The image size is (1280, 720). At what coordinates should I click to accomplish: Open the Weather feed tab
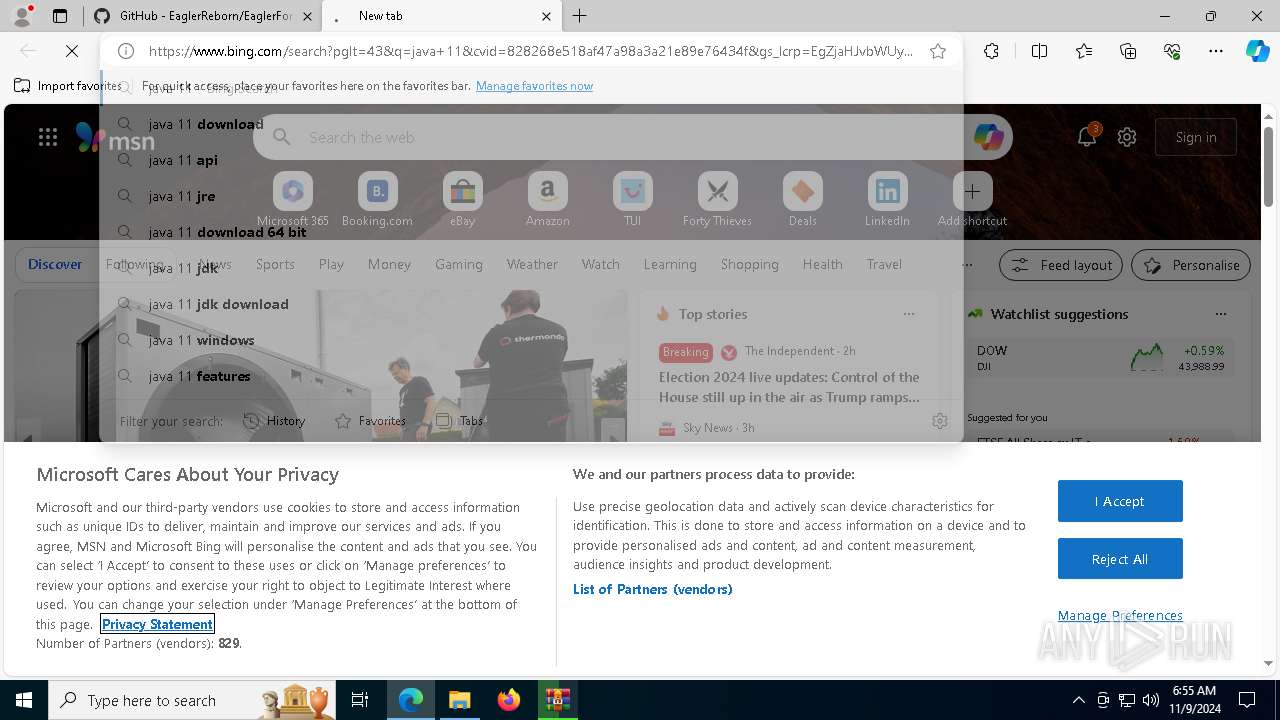[532, 264]
